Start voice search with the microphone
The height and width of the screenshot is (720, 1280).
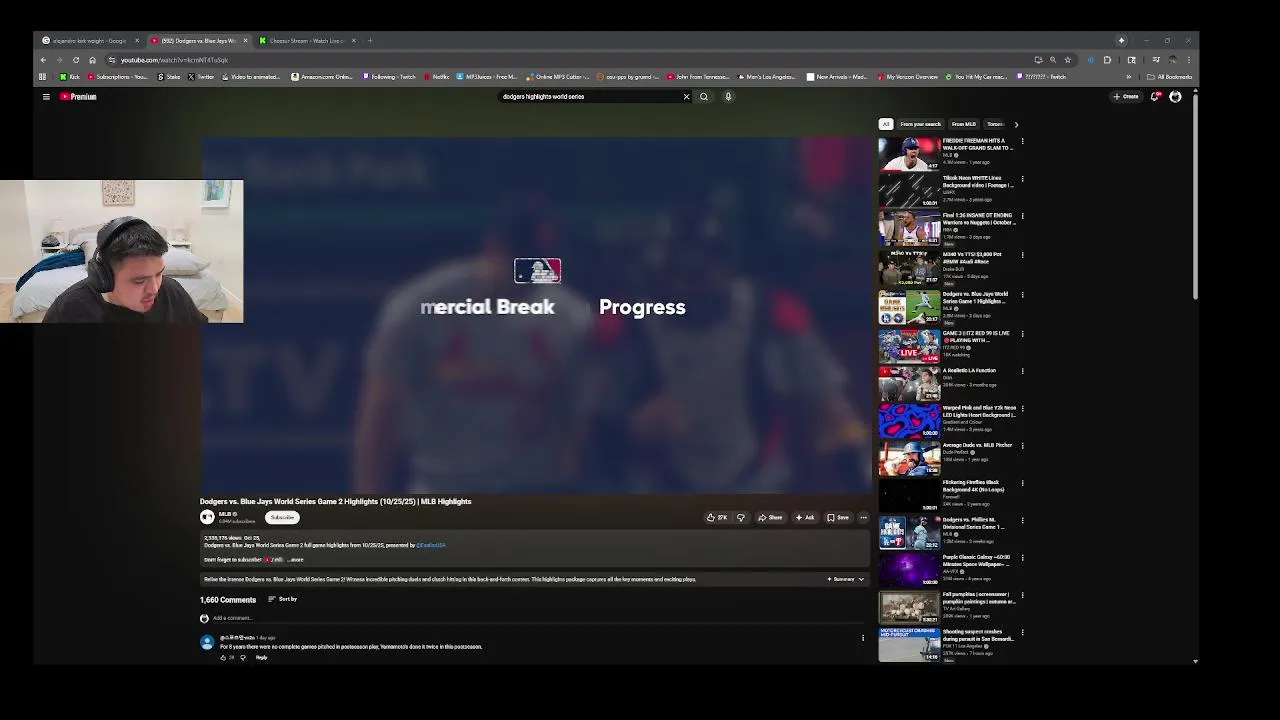coord(728,97)
